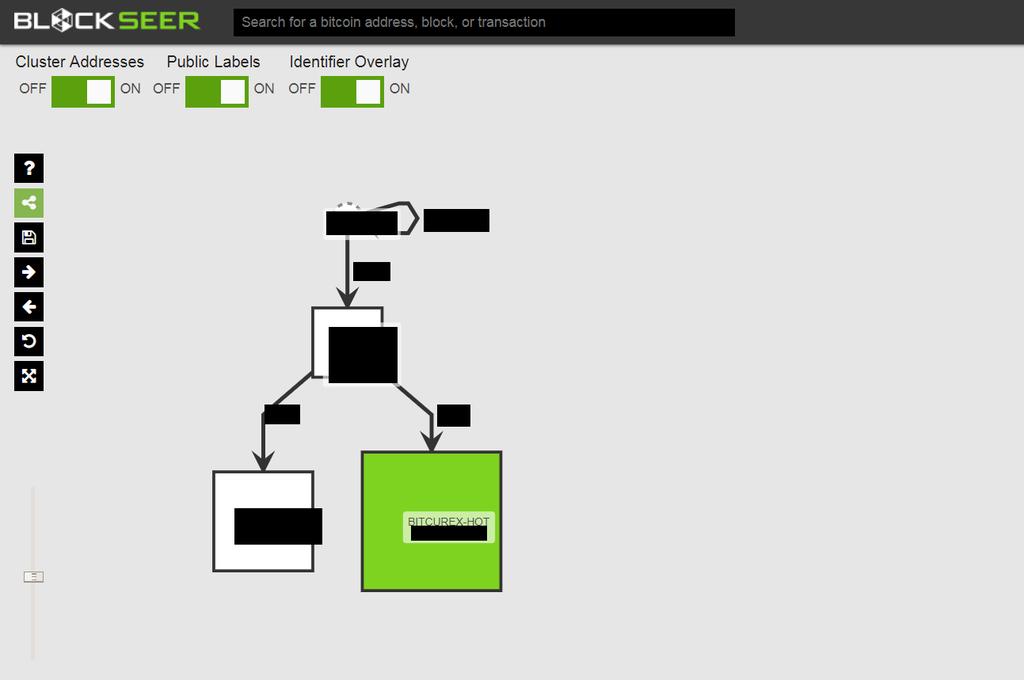1024x680 pixels.
Task: Adjust the vertical zoom slider handle
Action: pos(33,577)
